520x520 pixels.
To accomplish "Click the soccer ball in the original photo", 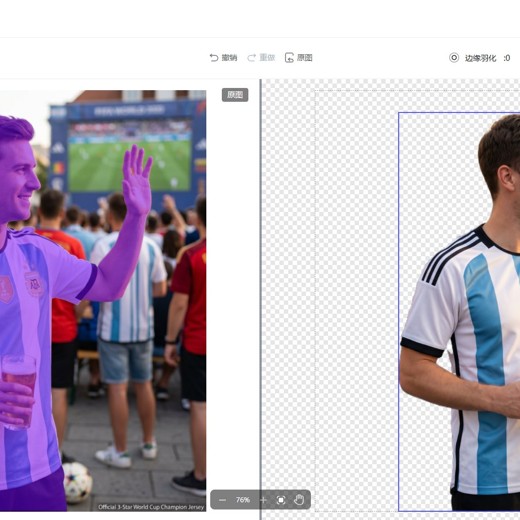I will pyautogui.click(x=77, y=483).
